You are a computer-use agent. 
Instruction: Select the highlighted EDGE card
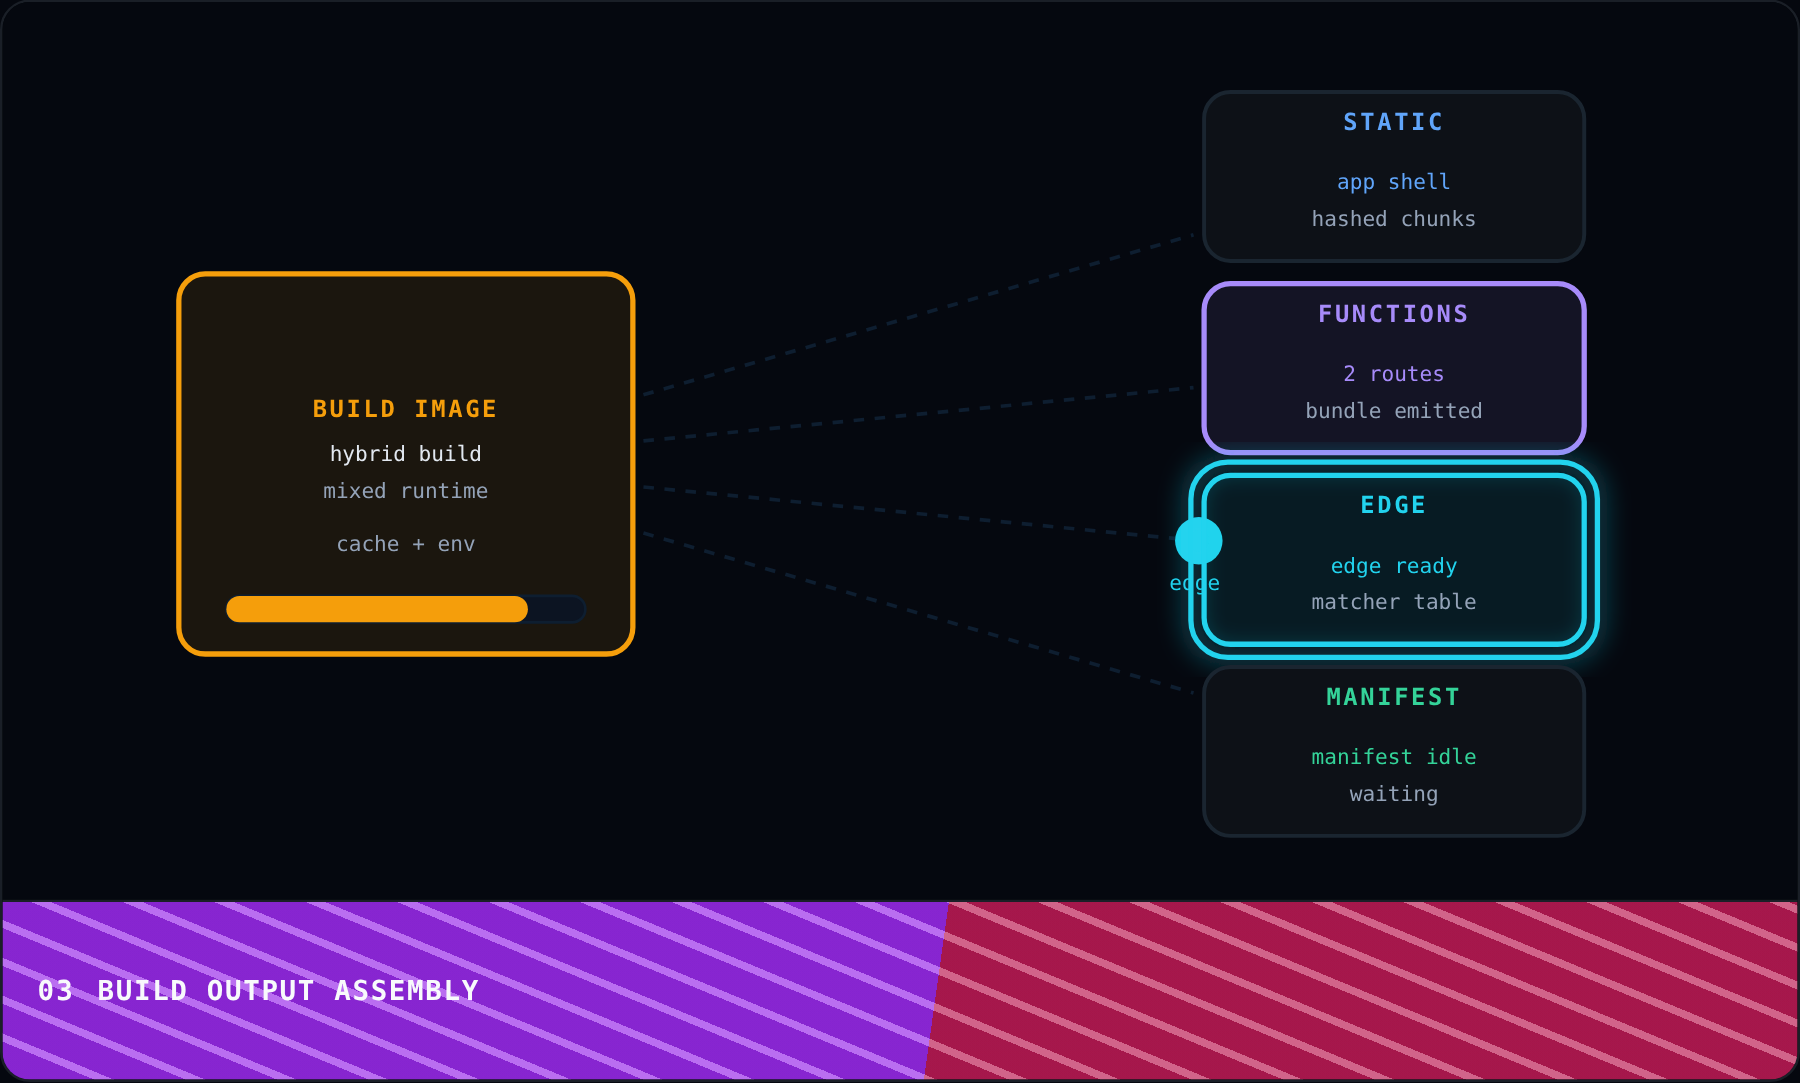click(1394, 560)
